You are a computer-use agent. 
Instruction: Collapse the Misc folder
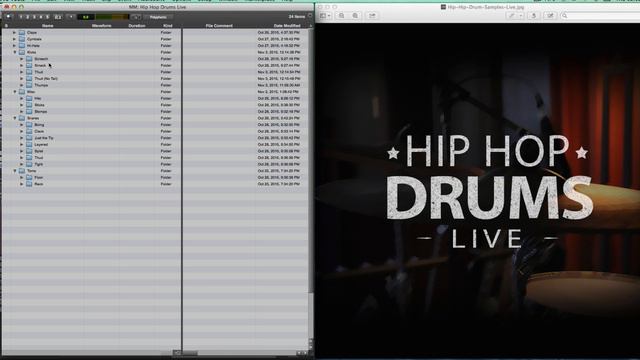(x=15, y=92)
